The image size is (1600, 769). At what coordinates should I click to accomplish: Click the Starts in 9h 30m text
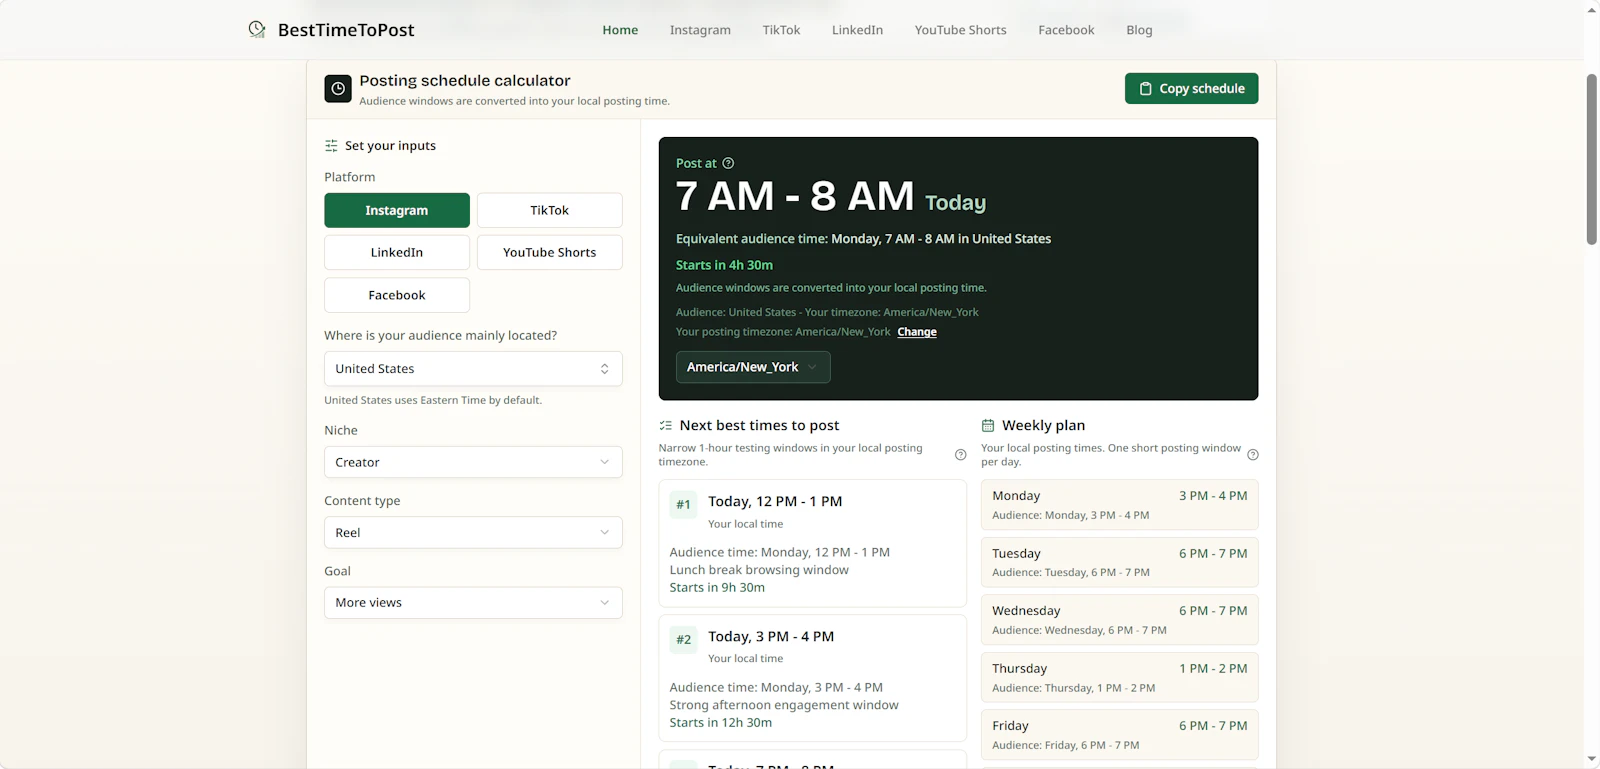717,588
